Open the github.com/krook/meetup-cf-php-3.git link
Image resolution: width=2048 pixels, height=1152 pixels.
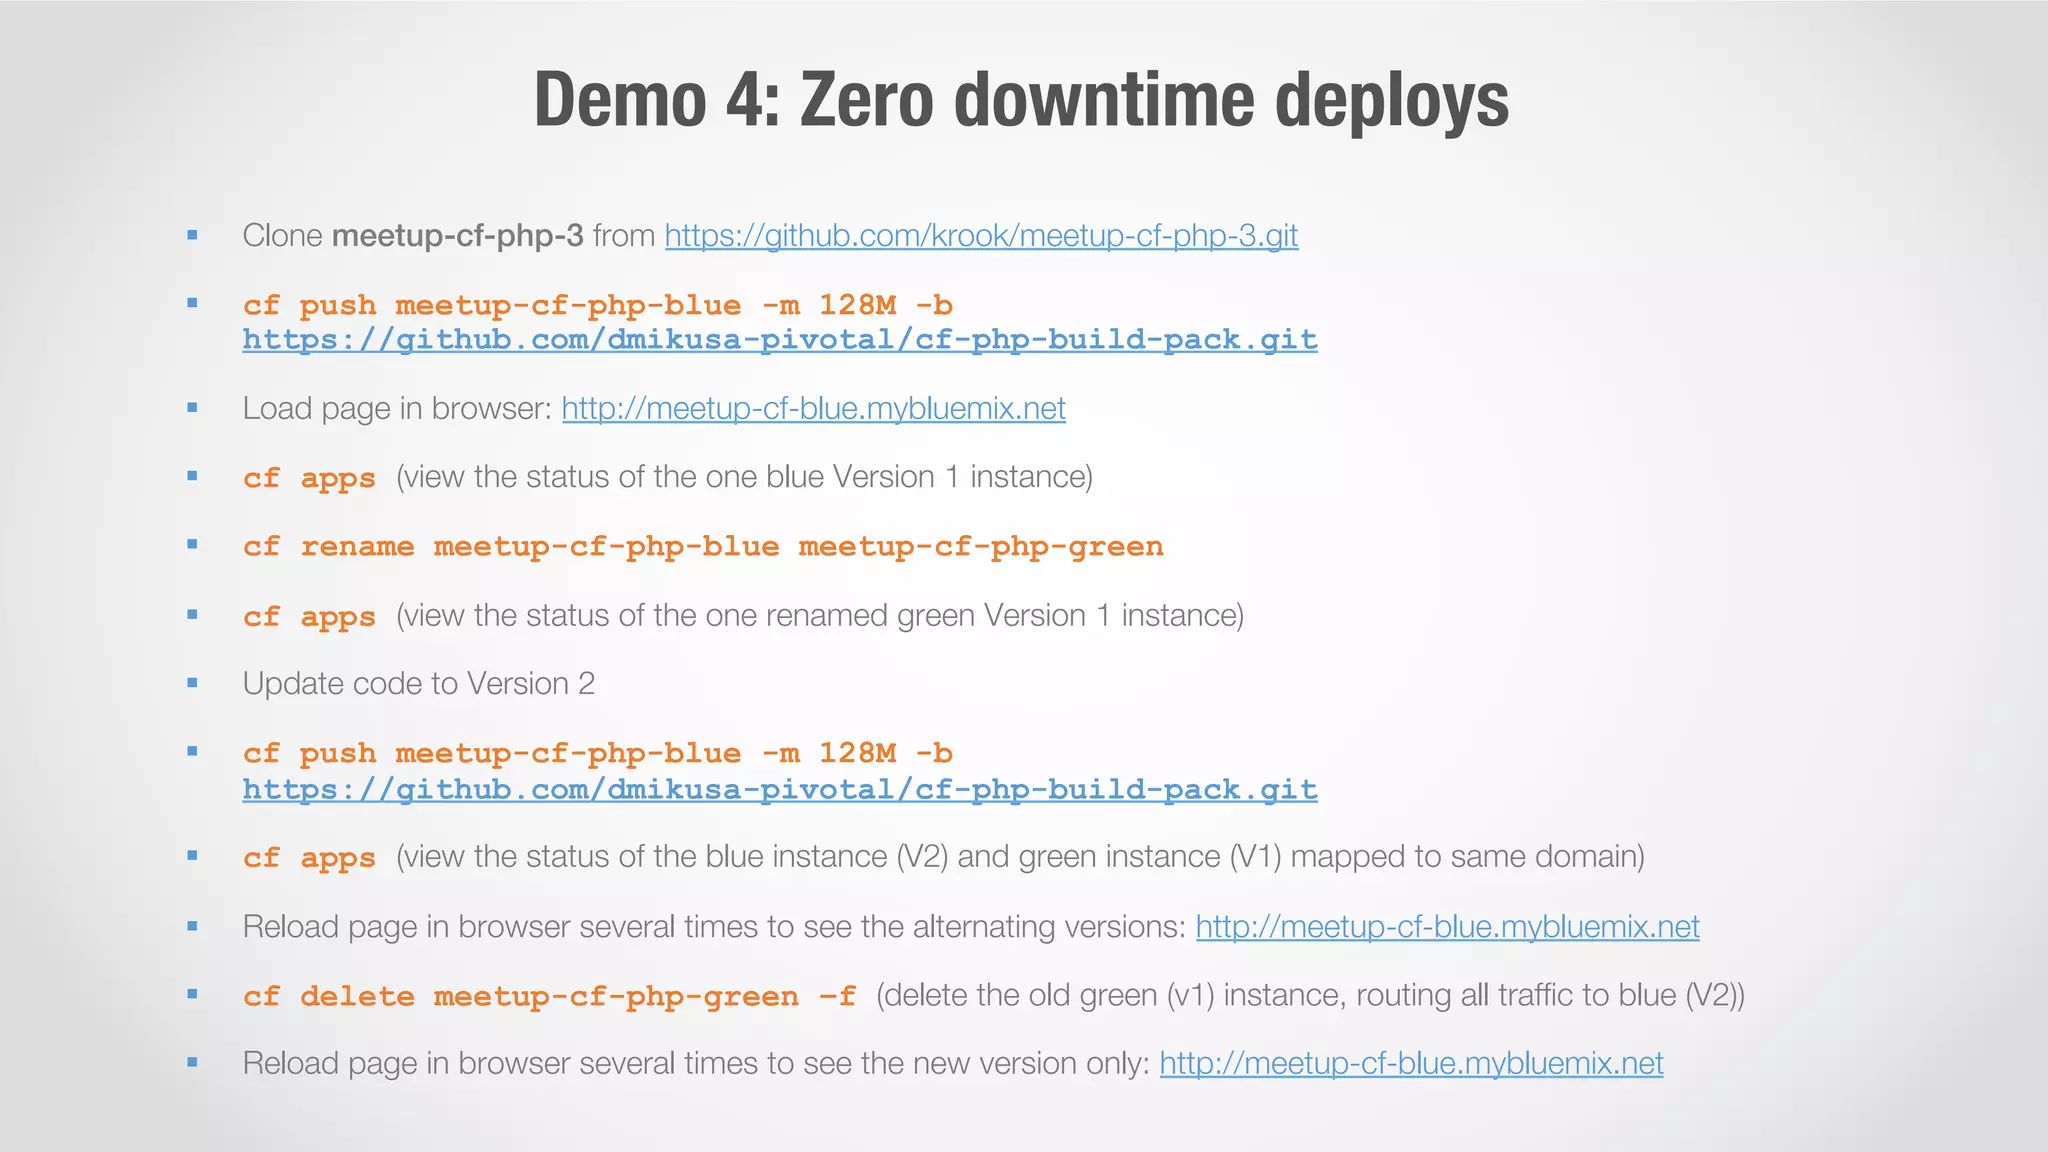pos(981,236)
